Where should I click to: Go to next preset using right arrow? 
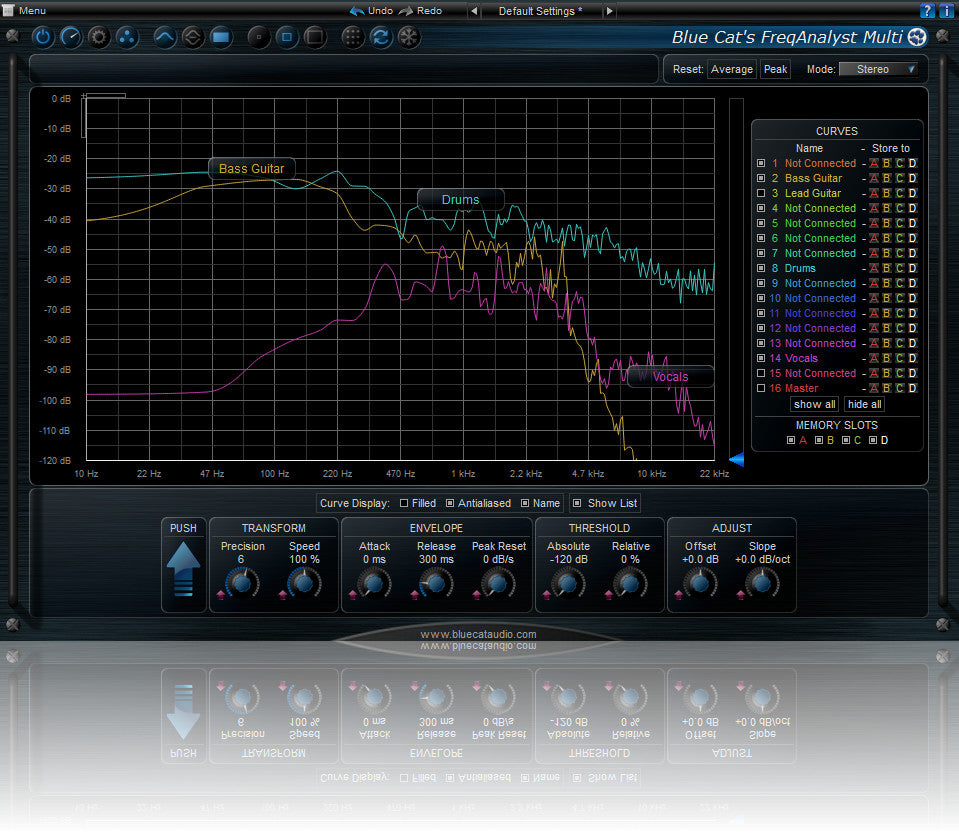click(610, 11)
